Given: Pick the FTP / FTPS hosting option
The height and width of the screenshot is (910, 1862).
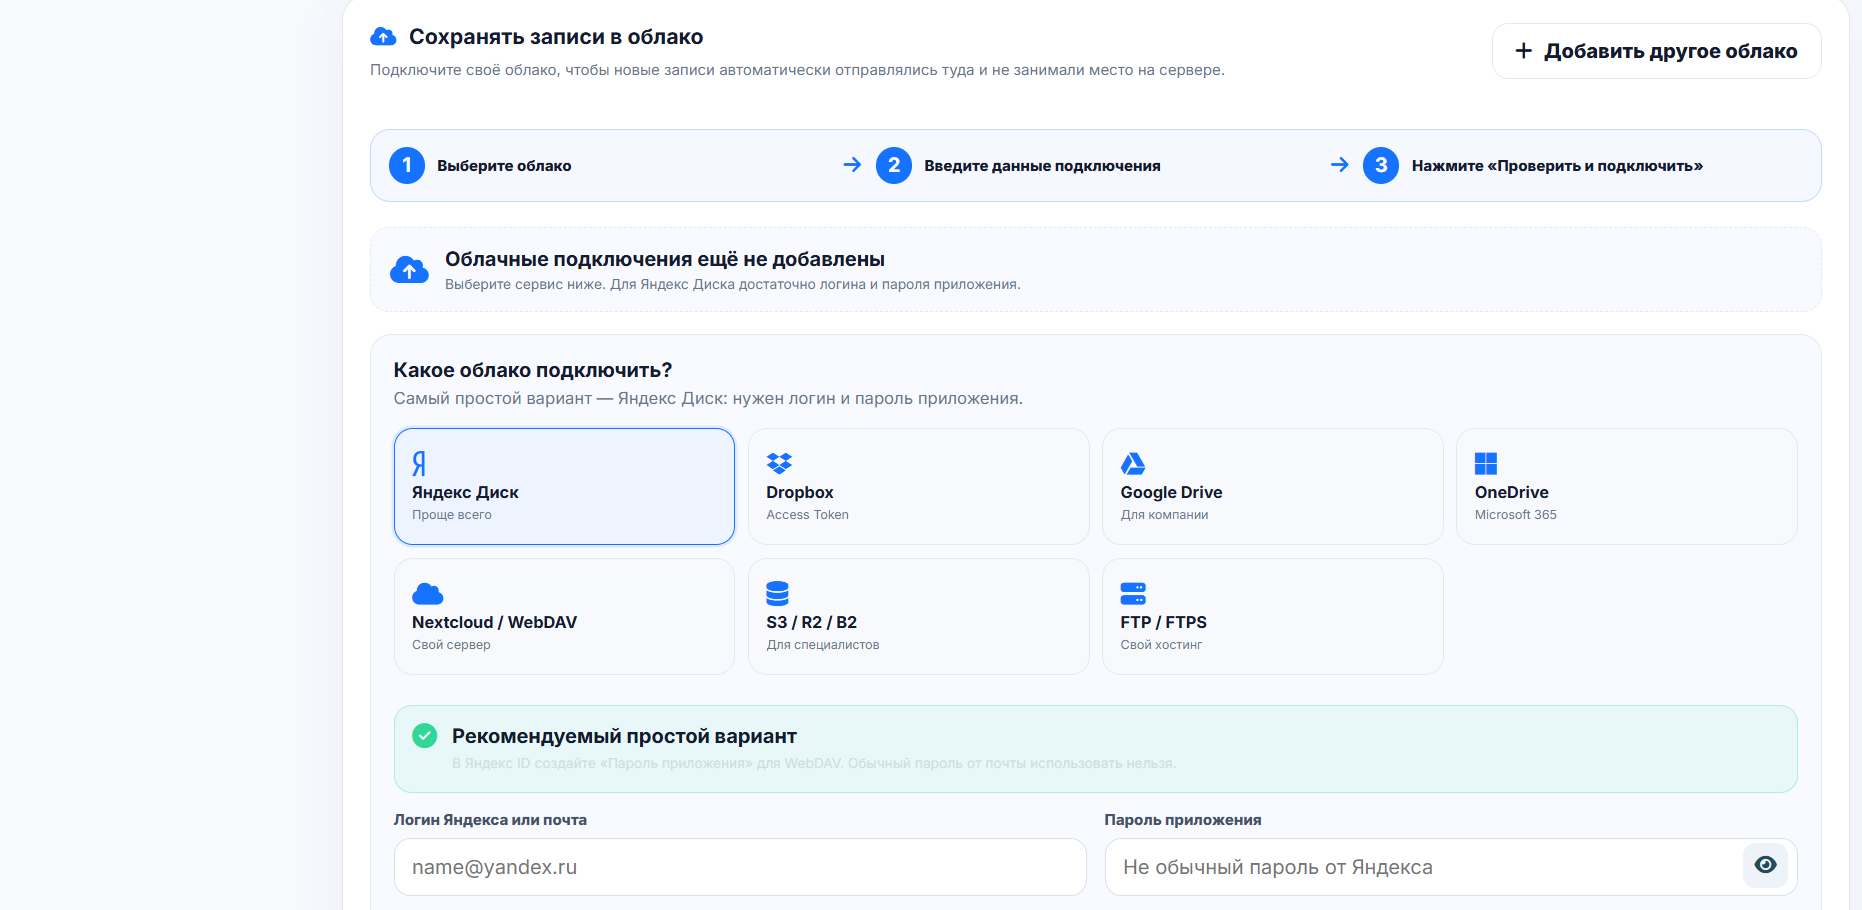Looking at the screenshot, I should pyautogui.click(x=1272, y=616).
